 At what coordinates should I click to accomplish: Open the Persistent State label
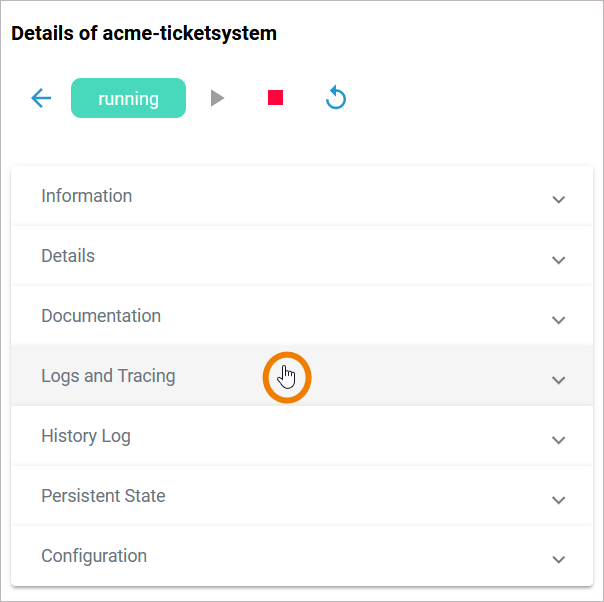(x=103, y=496)
